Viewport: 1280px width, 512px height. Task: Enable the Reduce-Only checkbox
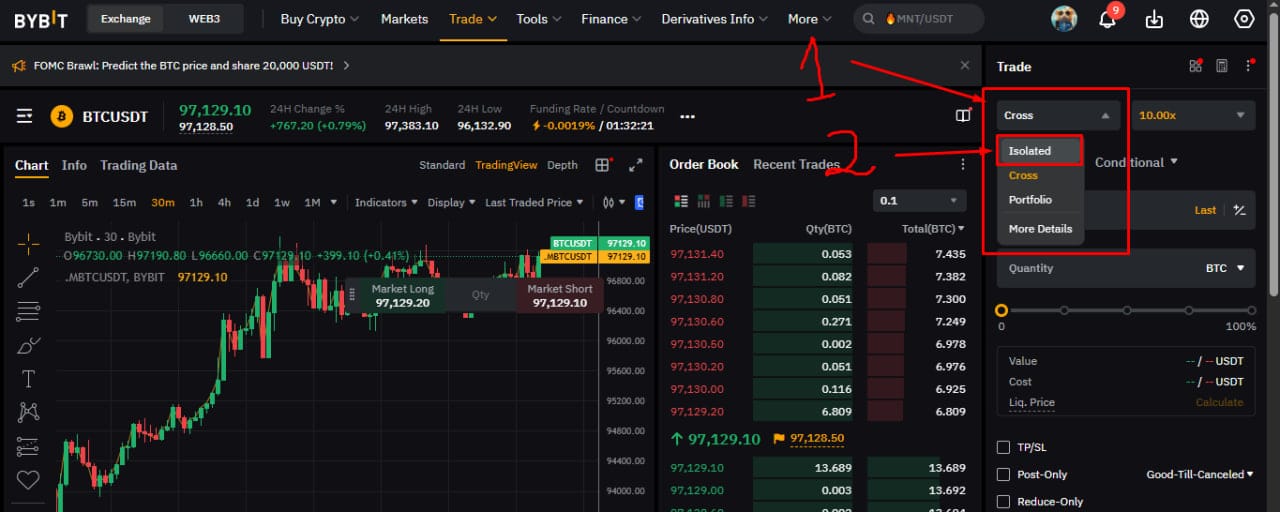(x=1004, y=501)
